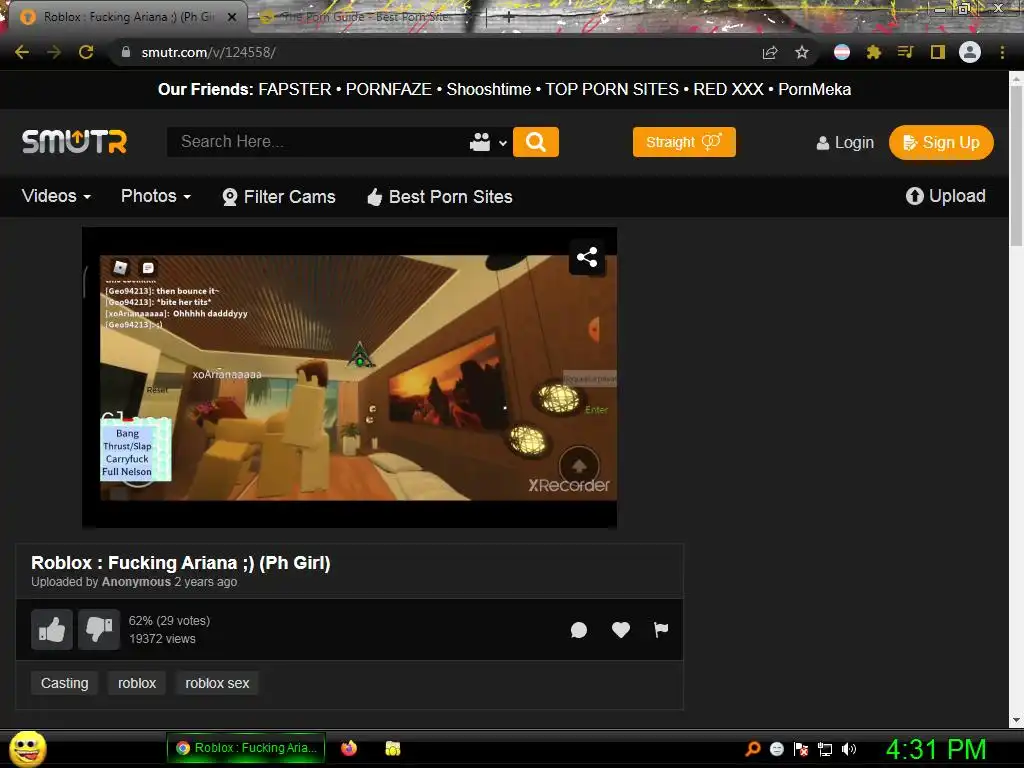This screenshot has width=1024, height=768.
Task: Open the RED XXX friend link
Action: click(x=728, y=89)
